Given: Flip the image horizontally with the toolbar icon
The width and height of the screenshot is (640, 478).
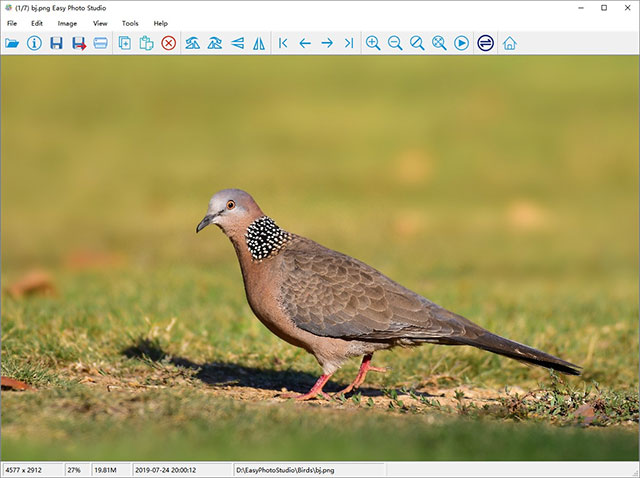Looking at the screenshot, I should [259, 43].
